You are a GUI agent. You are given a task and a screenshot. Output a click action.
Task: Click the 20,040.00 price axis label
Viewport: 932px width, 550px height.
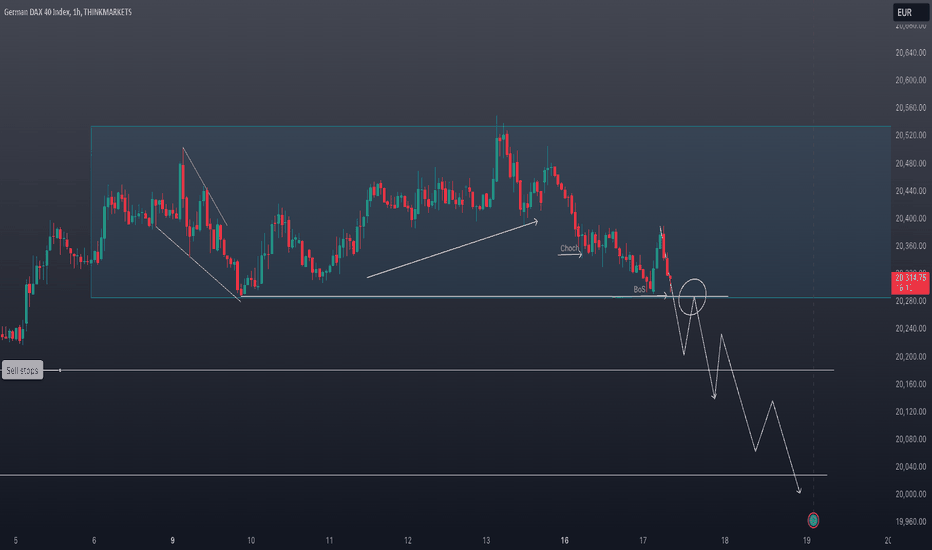(911, 467)
